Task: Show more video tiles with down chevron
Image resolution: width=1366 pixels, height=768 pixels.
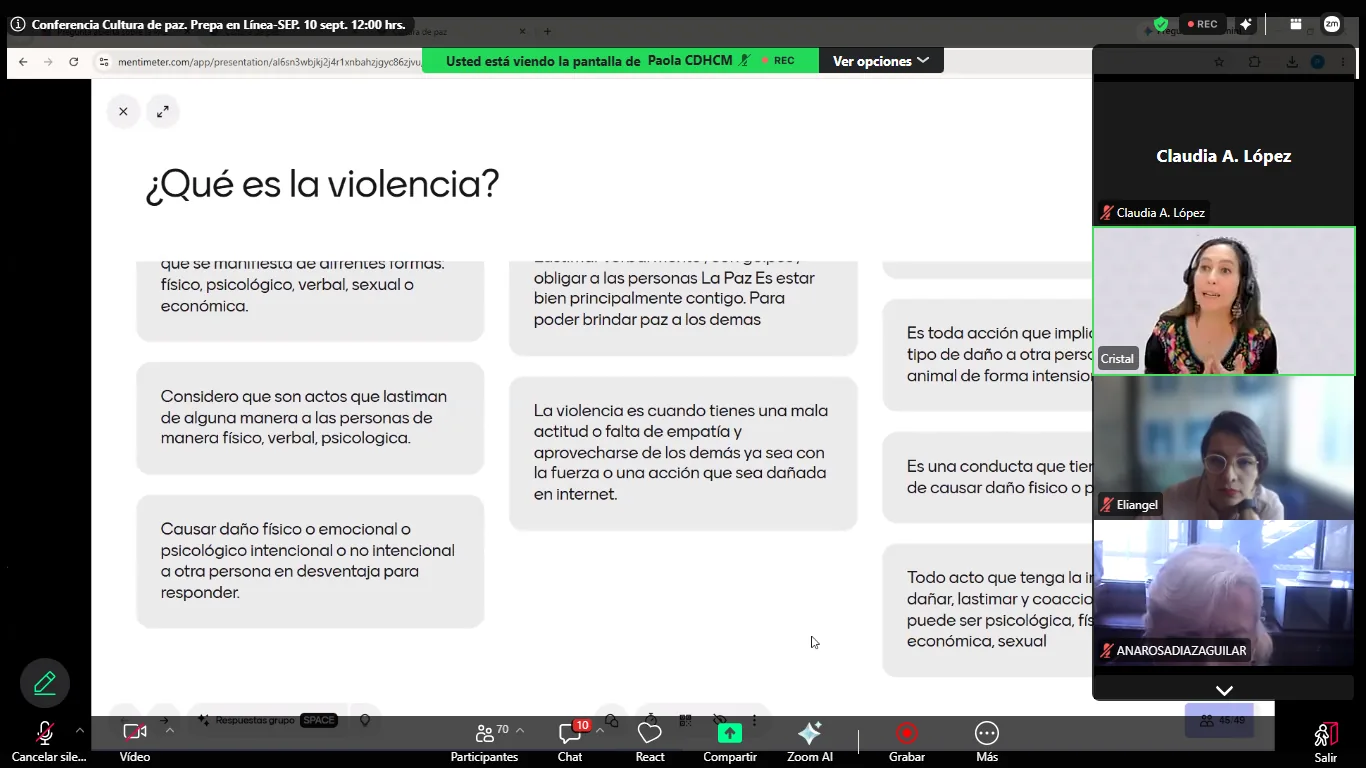Action: (1224, 690)
